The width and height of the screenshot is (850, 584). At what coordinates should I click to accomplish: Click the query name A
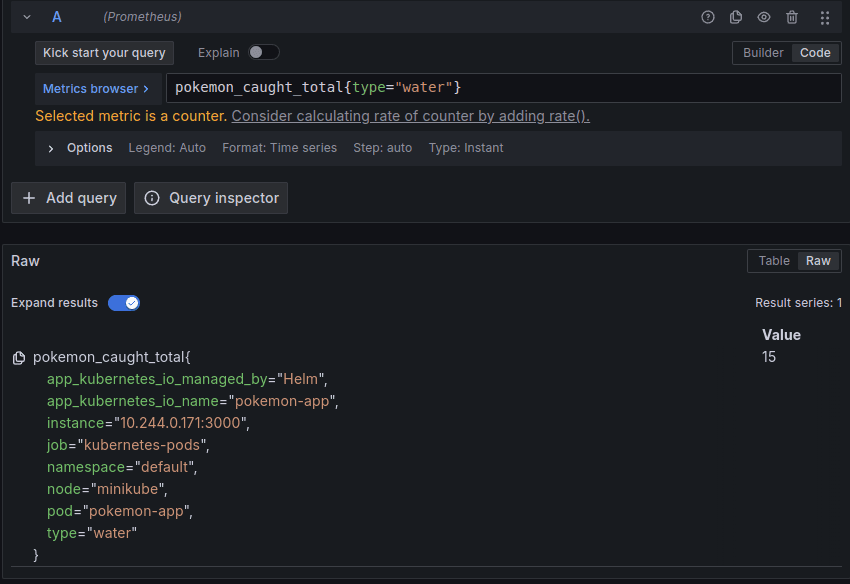[x=56, y=17]
